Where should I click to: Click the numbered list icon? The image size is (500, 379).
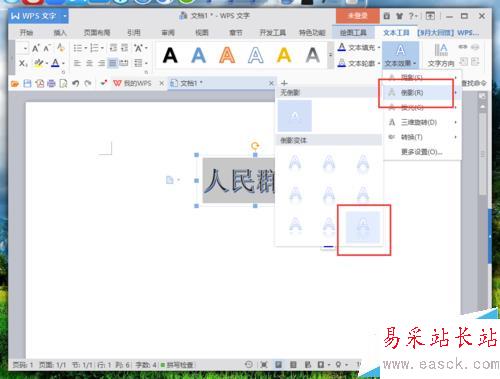pos(94,48)
